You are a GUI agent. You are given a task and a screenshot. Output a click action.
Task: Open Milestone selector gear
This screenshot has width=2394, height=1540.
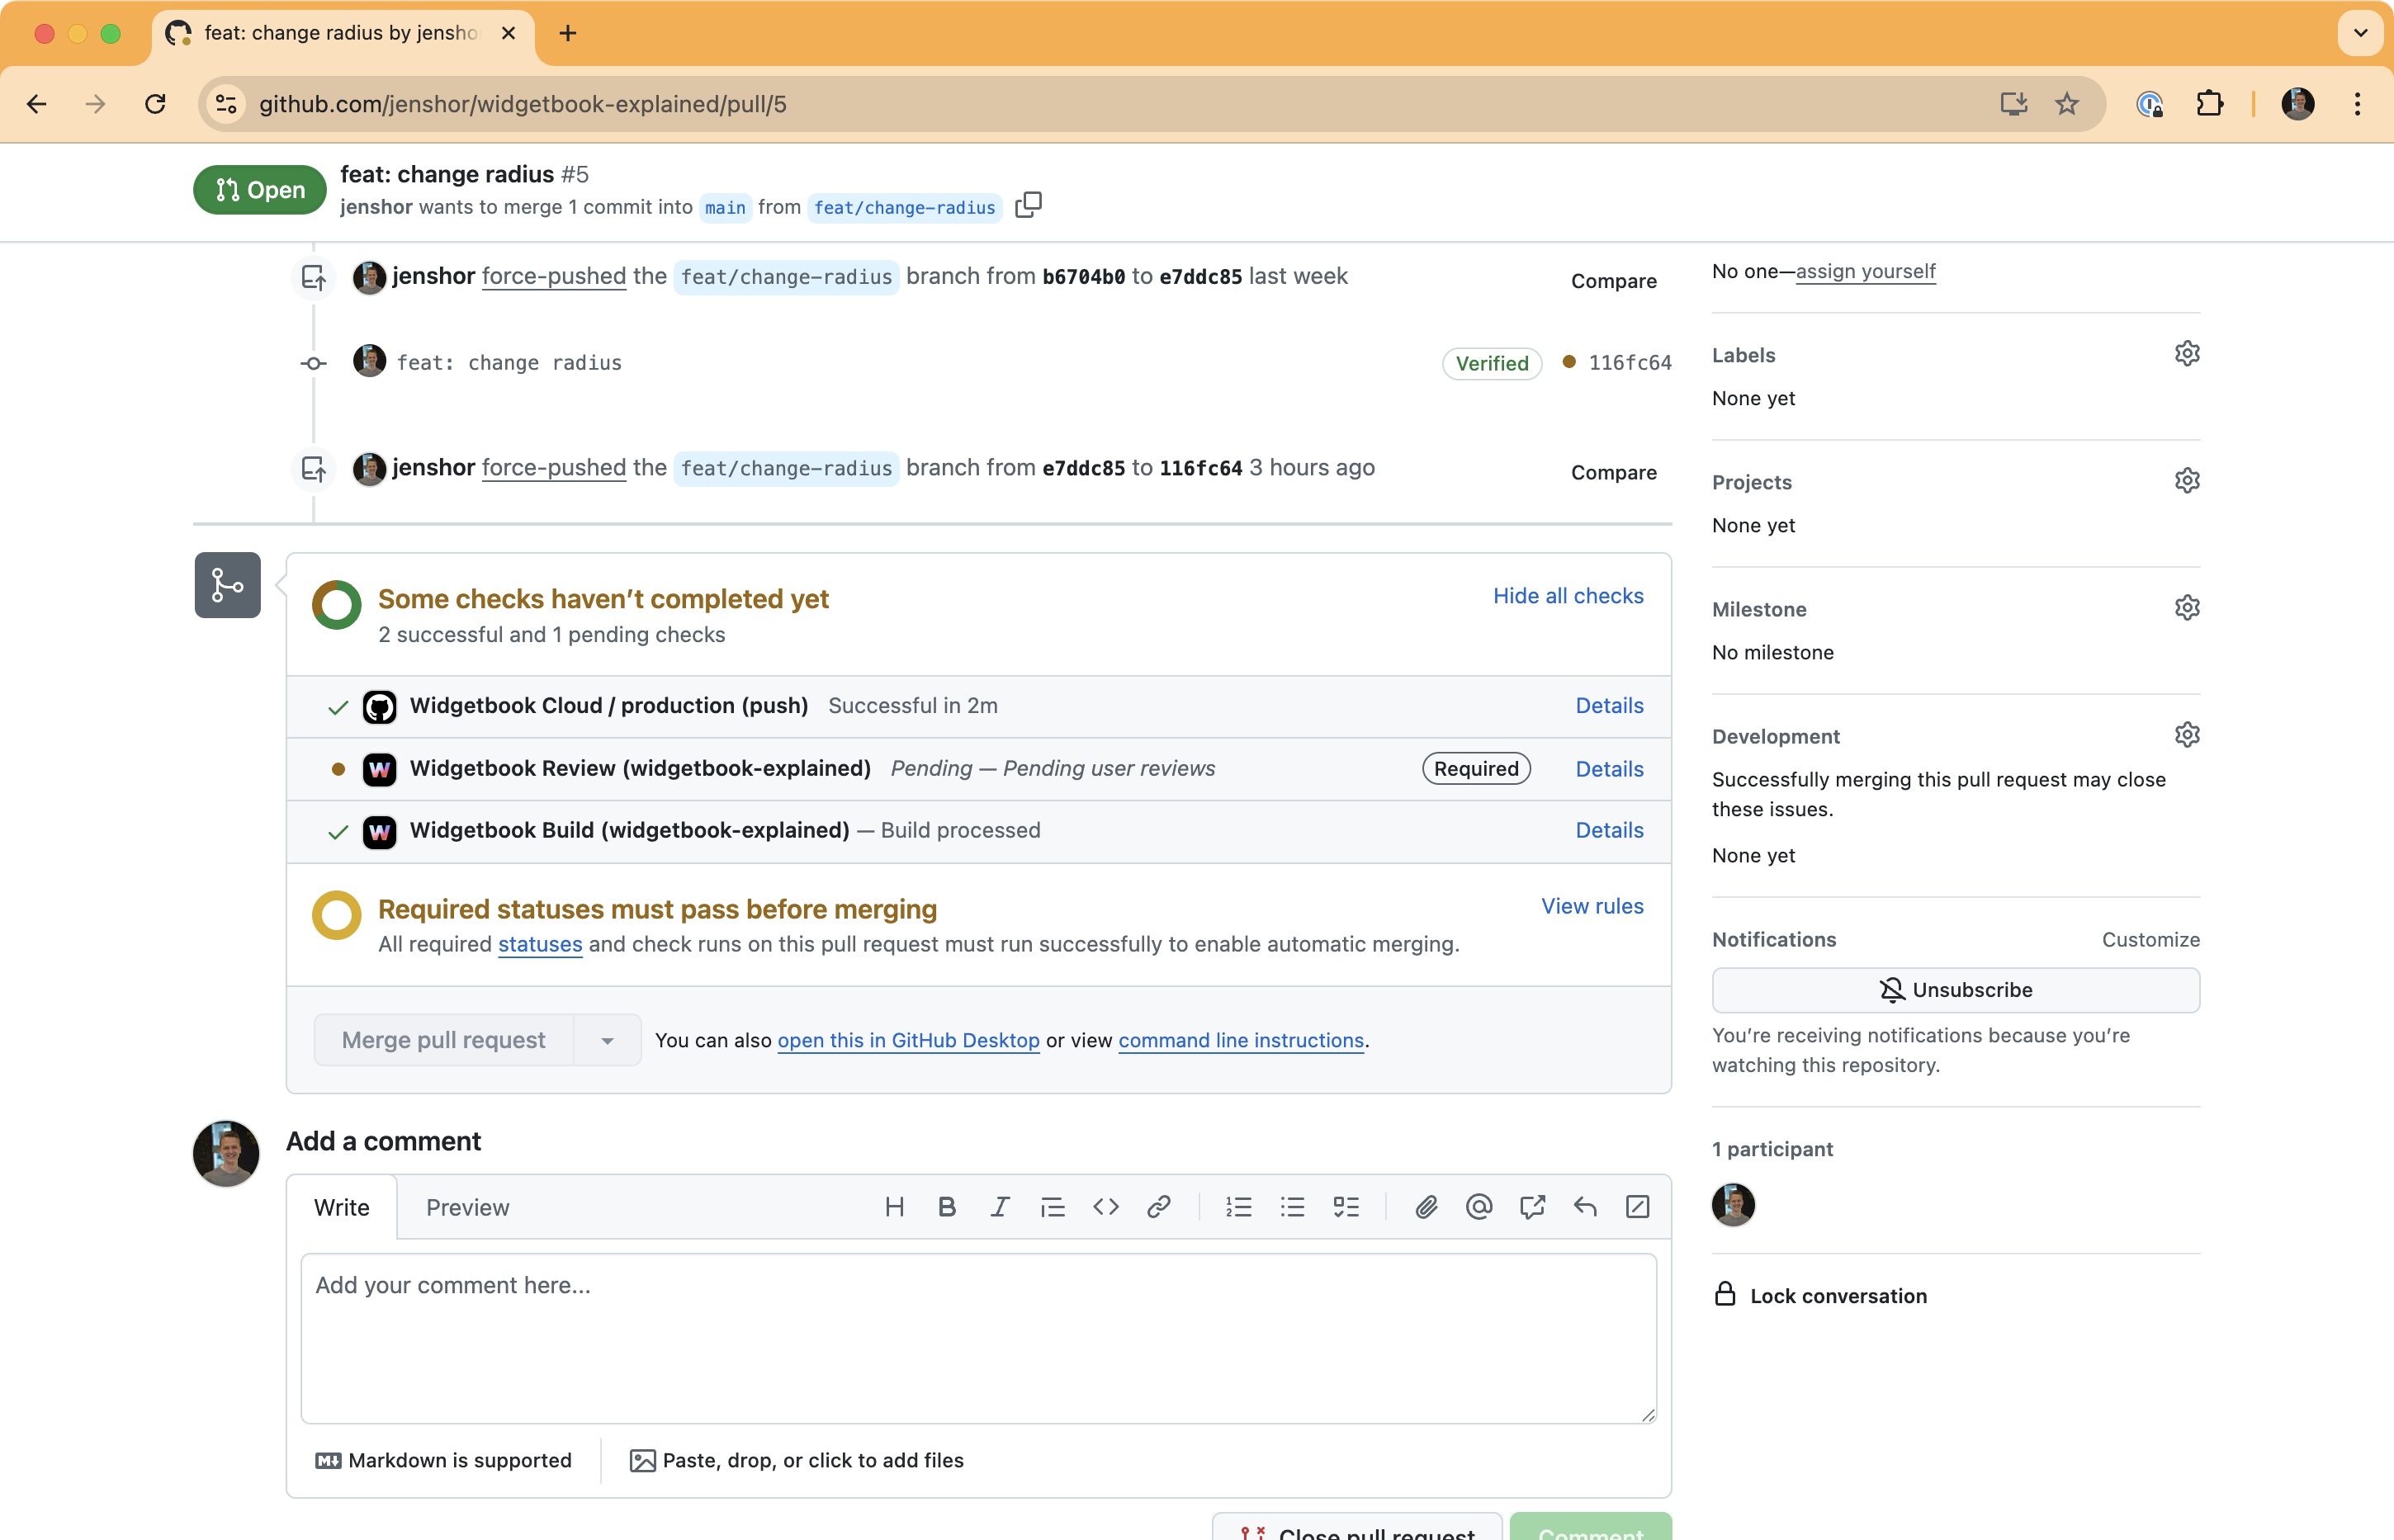(2186, 608)
